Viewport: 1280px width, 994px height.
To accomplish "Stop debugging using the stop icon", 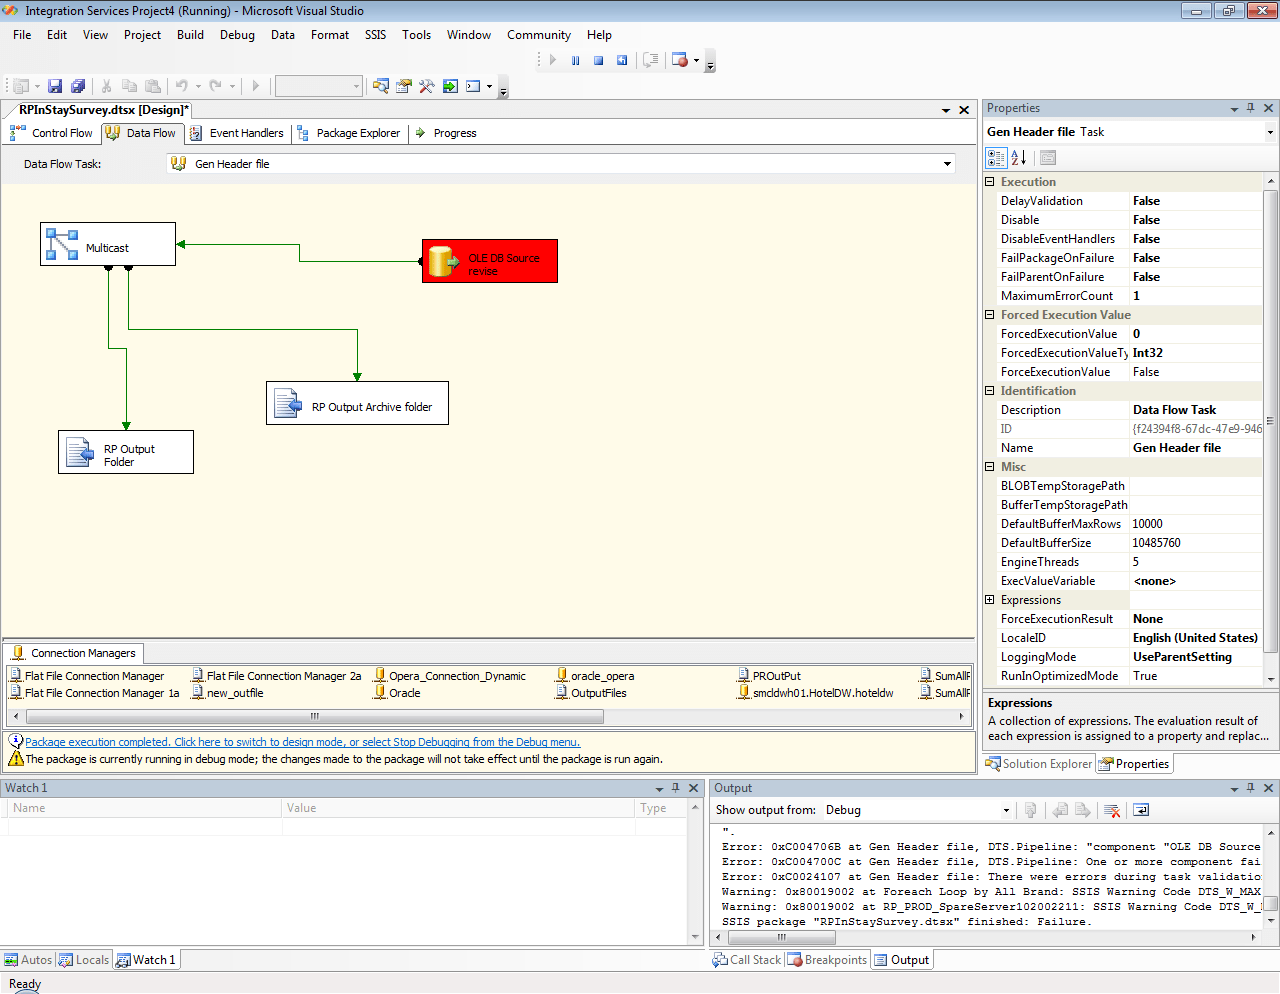I will point(598,60).
